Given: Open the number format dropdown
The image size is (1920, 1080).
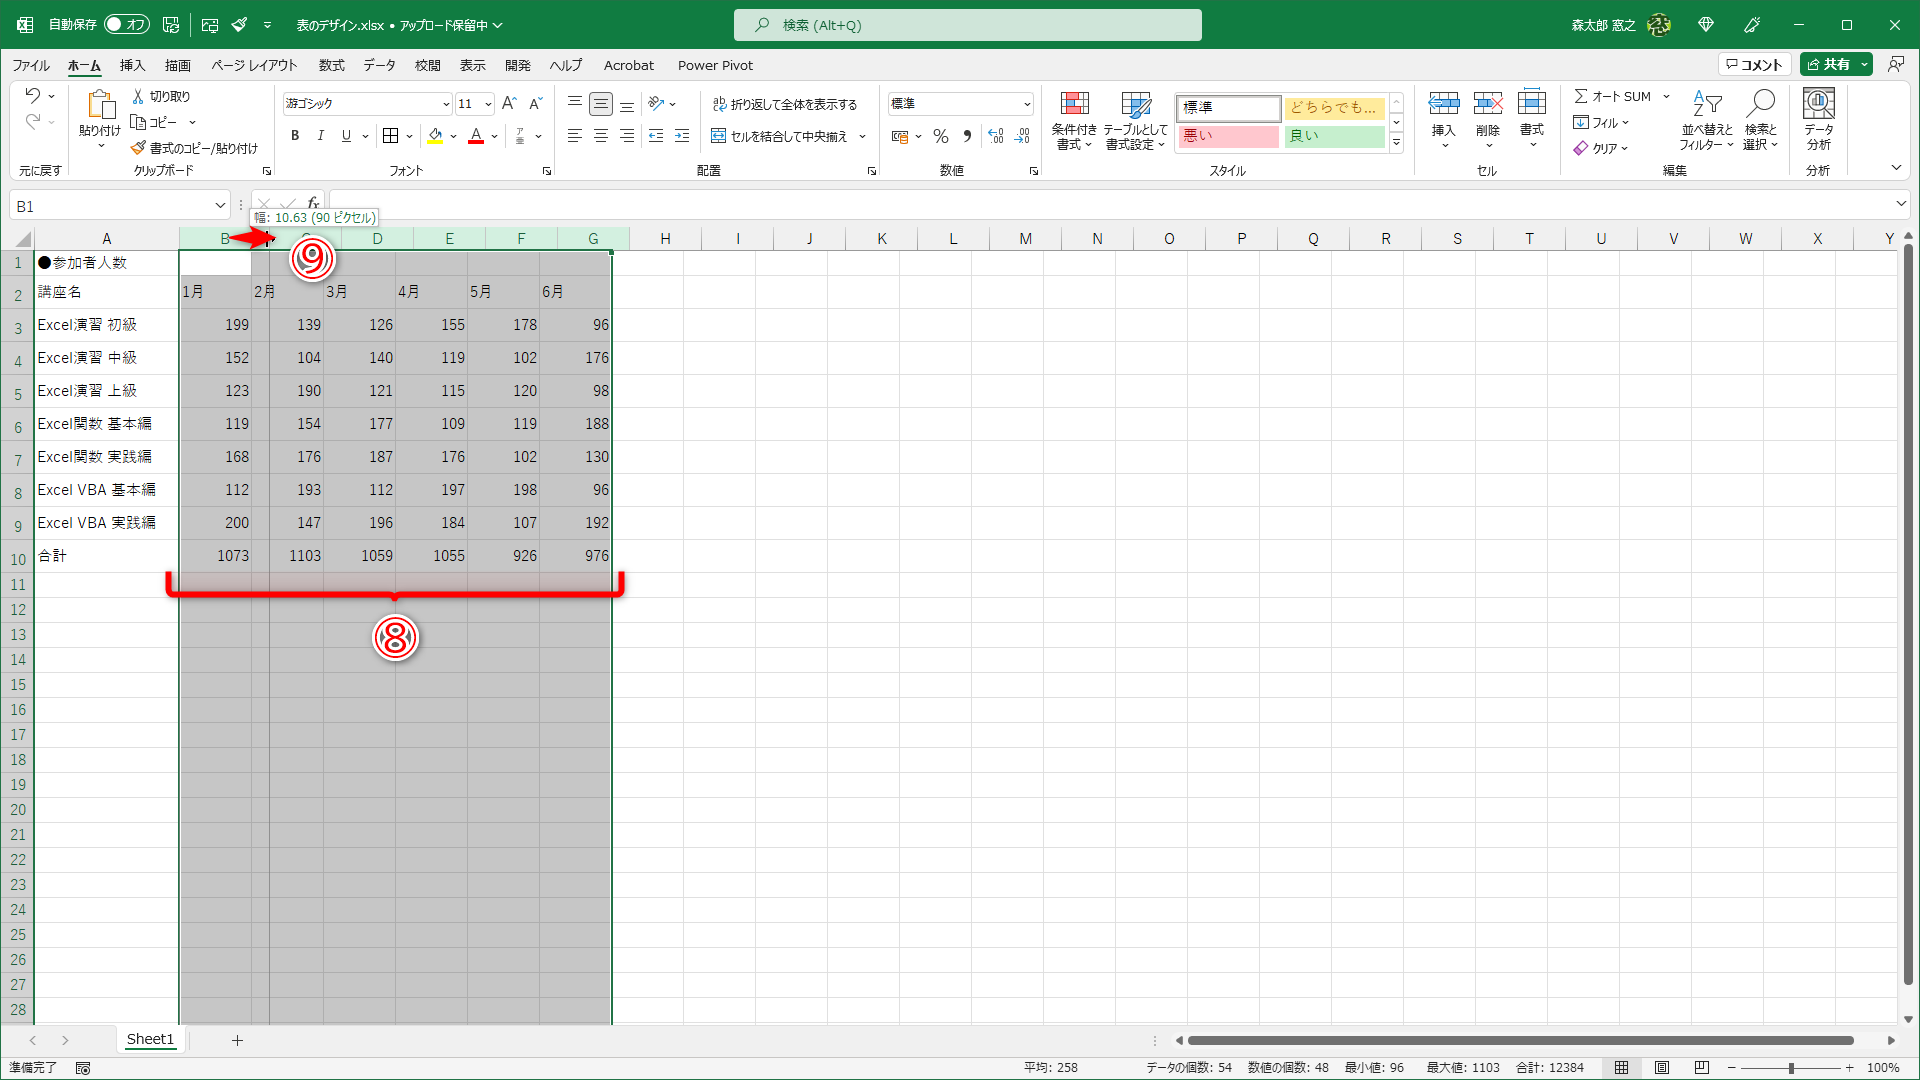Looking at the screenshot, I should (x=1027, y=104).
